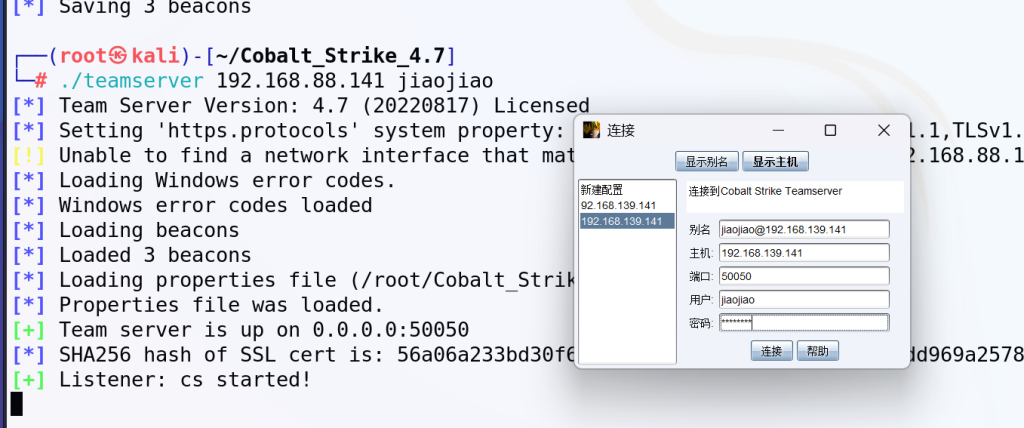Click the terminal line 'Loading beacons'

149,230
